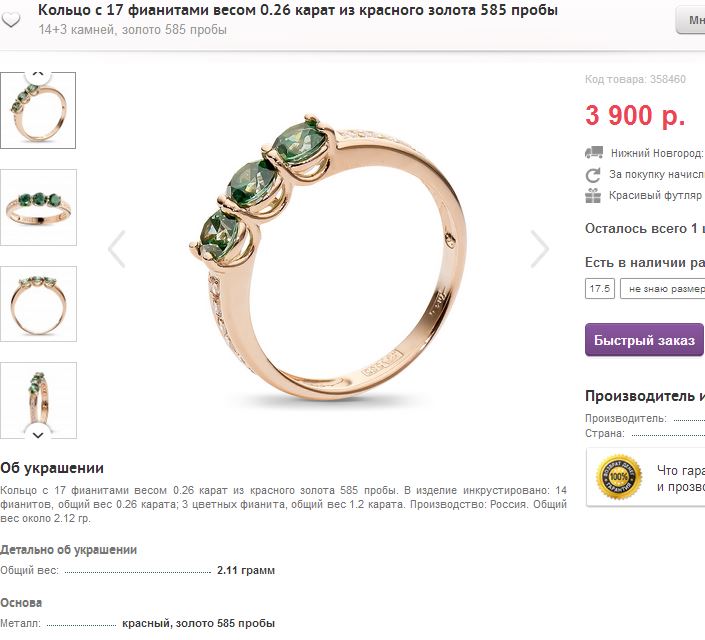The height and width of the screenshot is (640, 705).
Task: Click the delivery truck icon
Action: tap(593, 152)
